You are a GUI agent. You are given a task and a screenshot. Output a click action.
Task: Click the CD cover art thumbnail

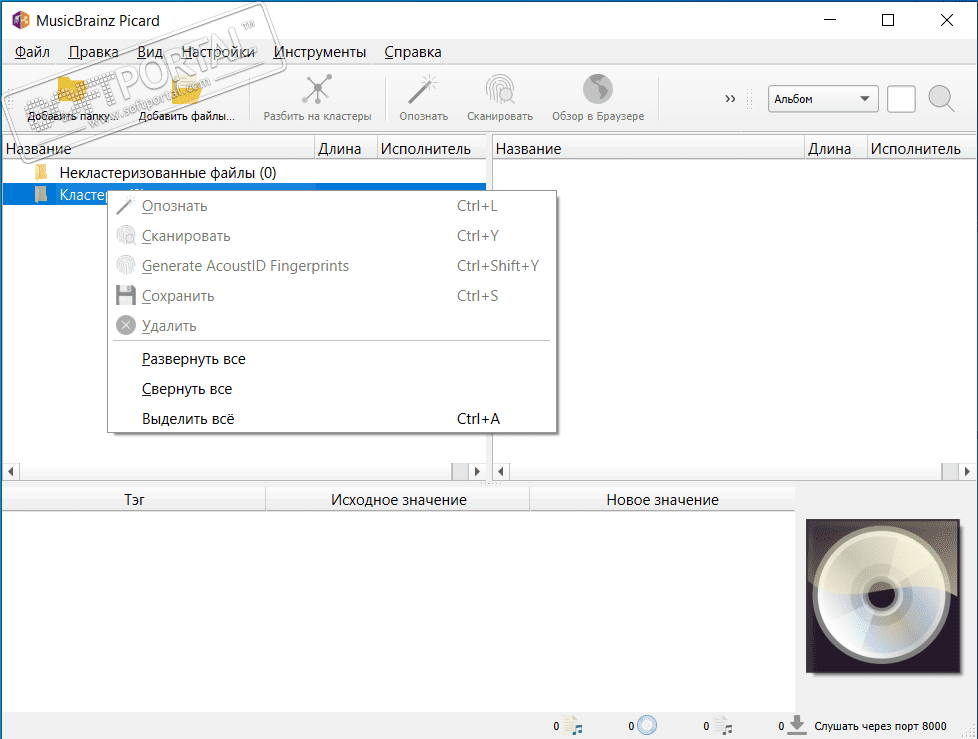pos(883,597)
